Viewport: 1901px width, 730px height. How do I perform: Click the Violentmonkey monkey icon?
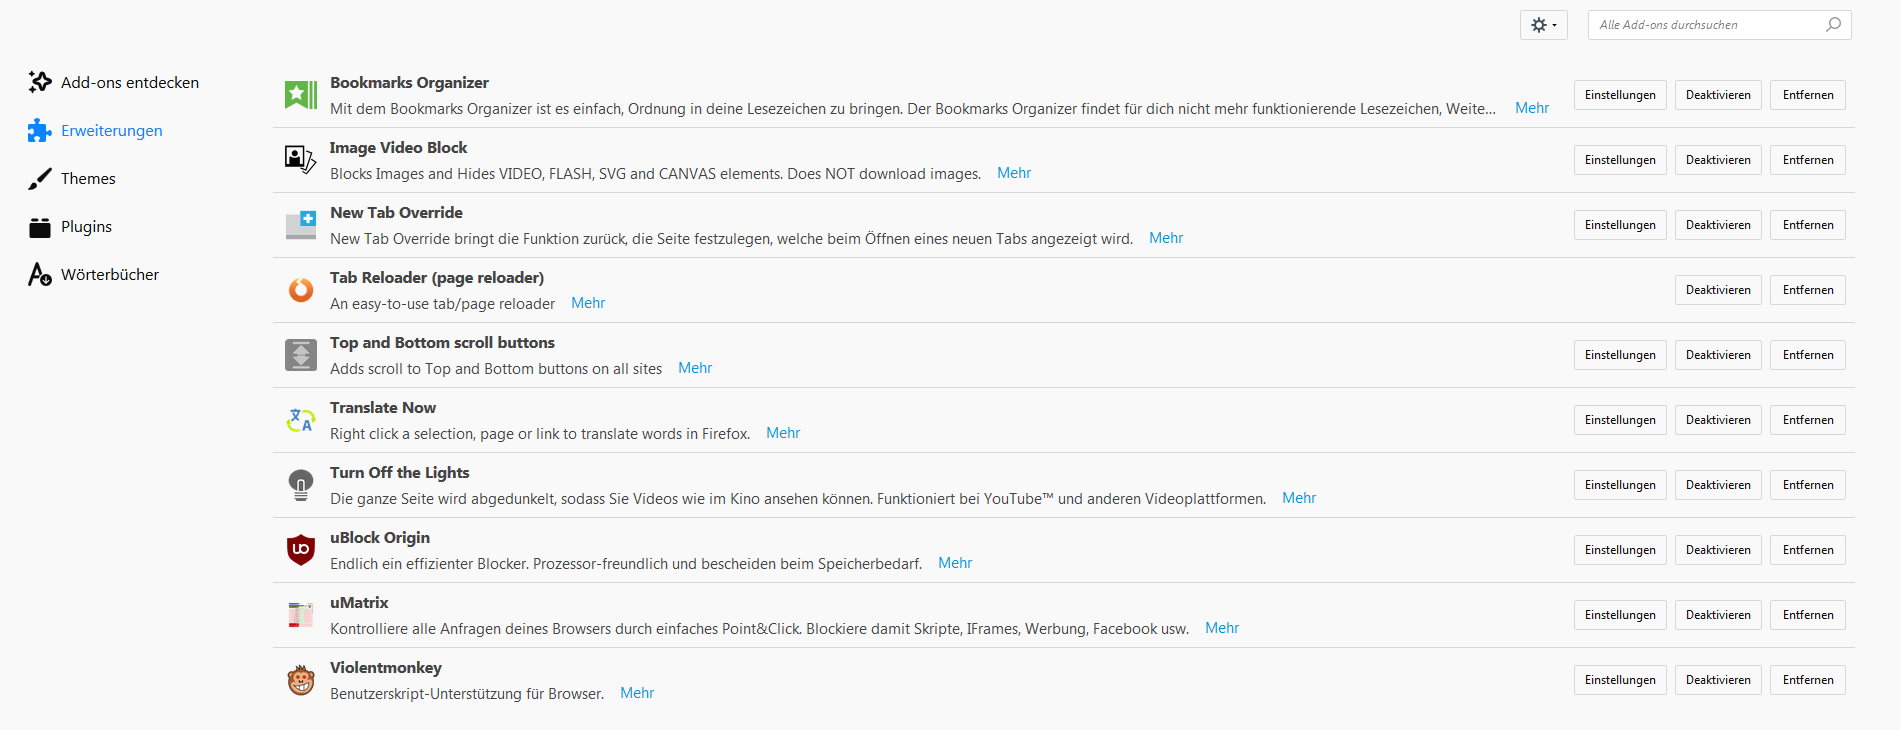[300, 680]
